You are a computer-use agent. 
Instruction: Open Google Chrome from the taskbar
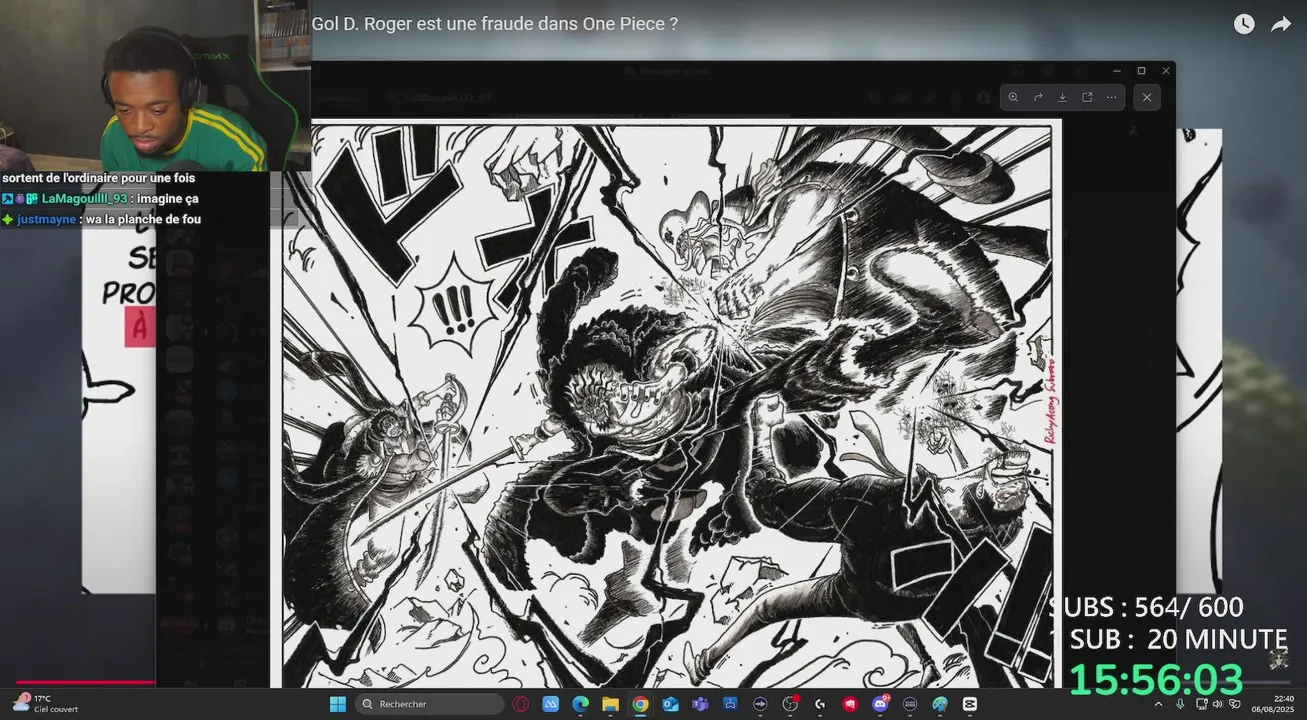coord(640,704)
